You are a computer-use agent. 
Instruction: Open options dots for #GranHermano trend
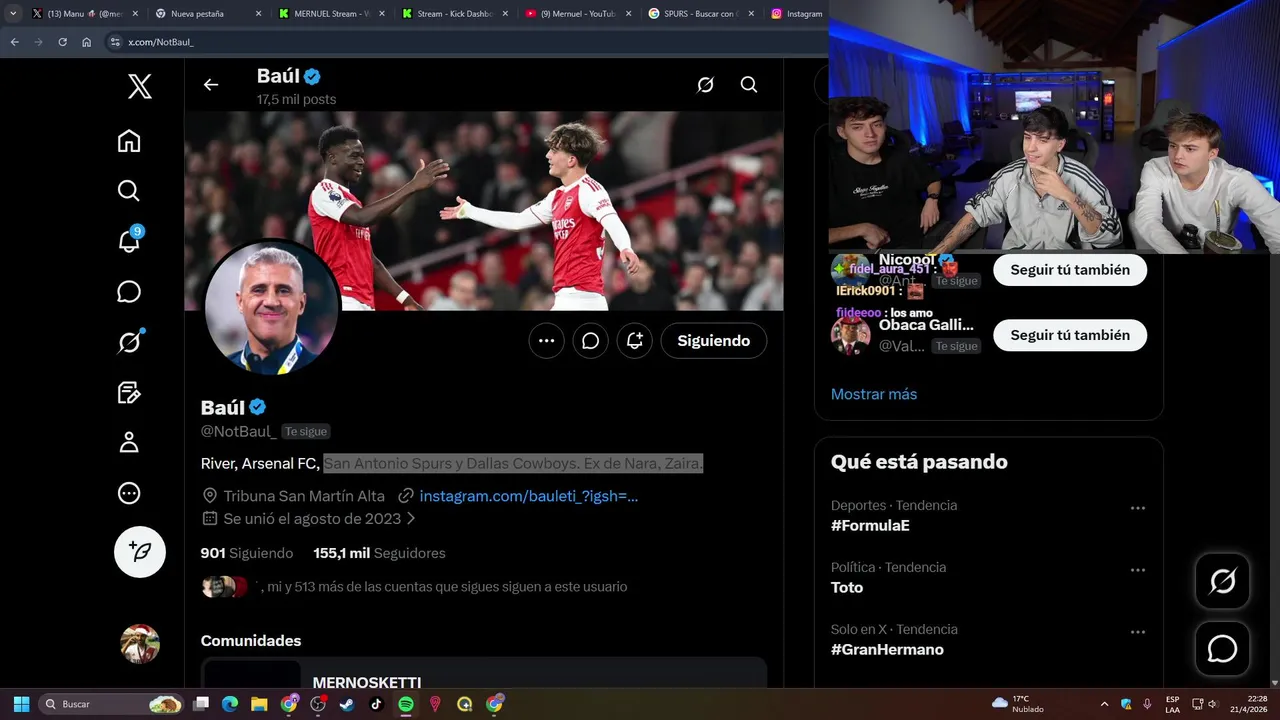pos(1138,632)
